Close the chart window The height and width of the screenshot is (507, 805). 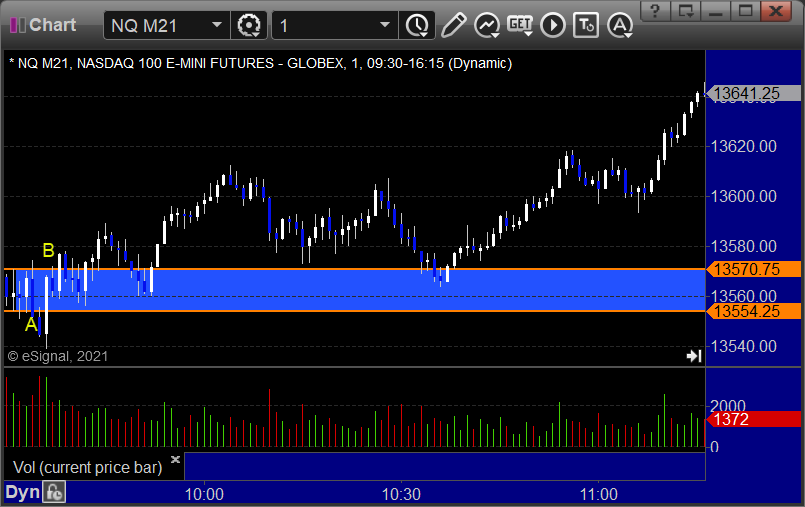pos(776,10)
